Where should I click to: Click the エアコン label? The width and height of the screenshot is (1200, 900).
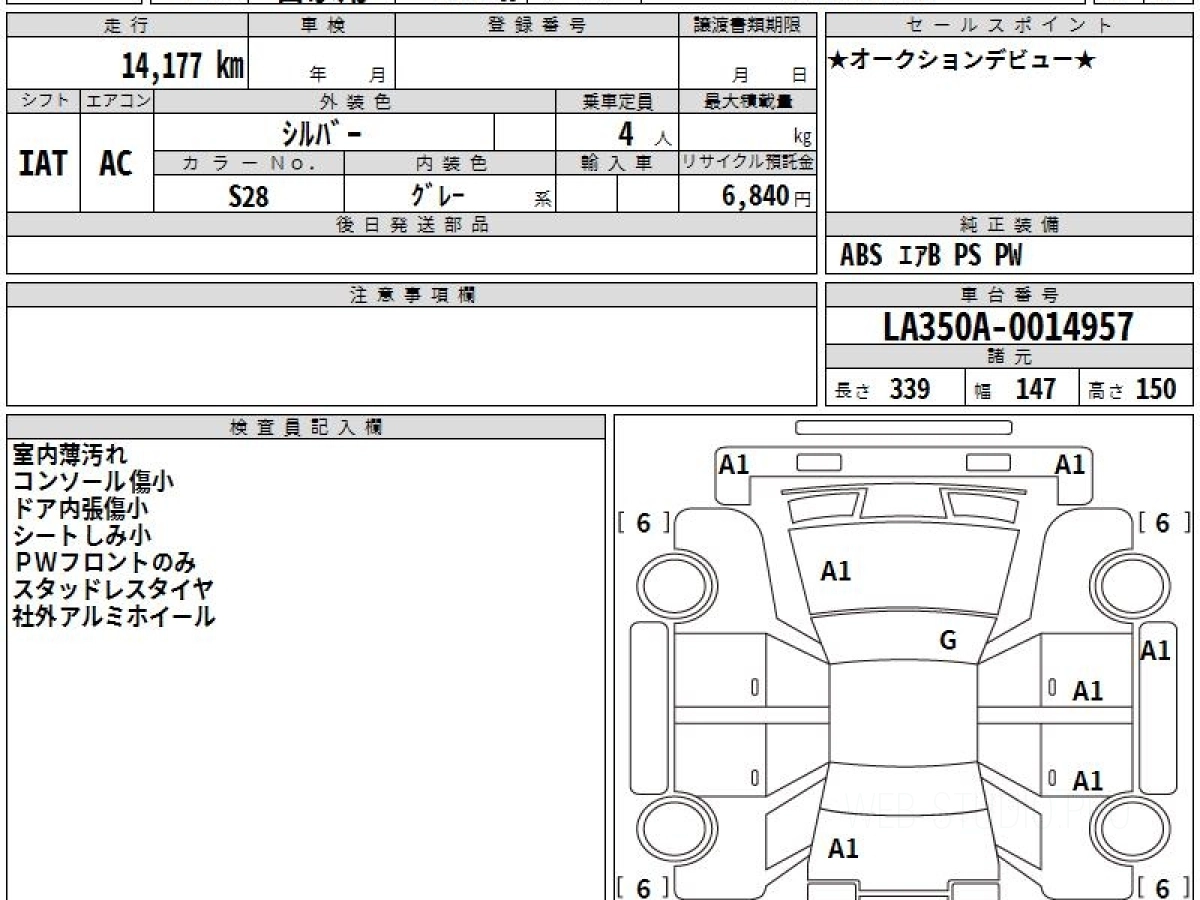coord(117,101)
